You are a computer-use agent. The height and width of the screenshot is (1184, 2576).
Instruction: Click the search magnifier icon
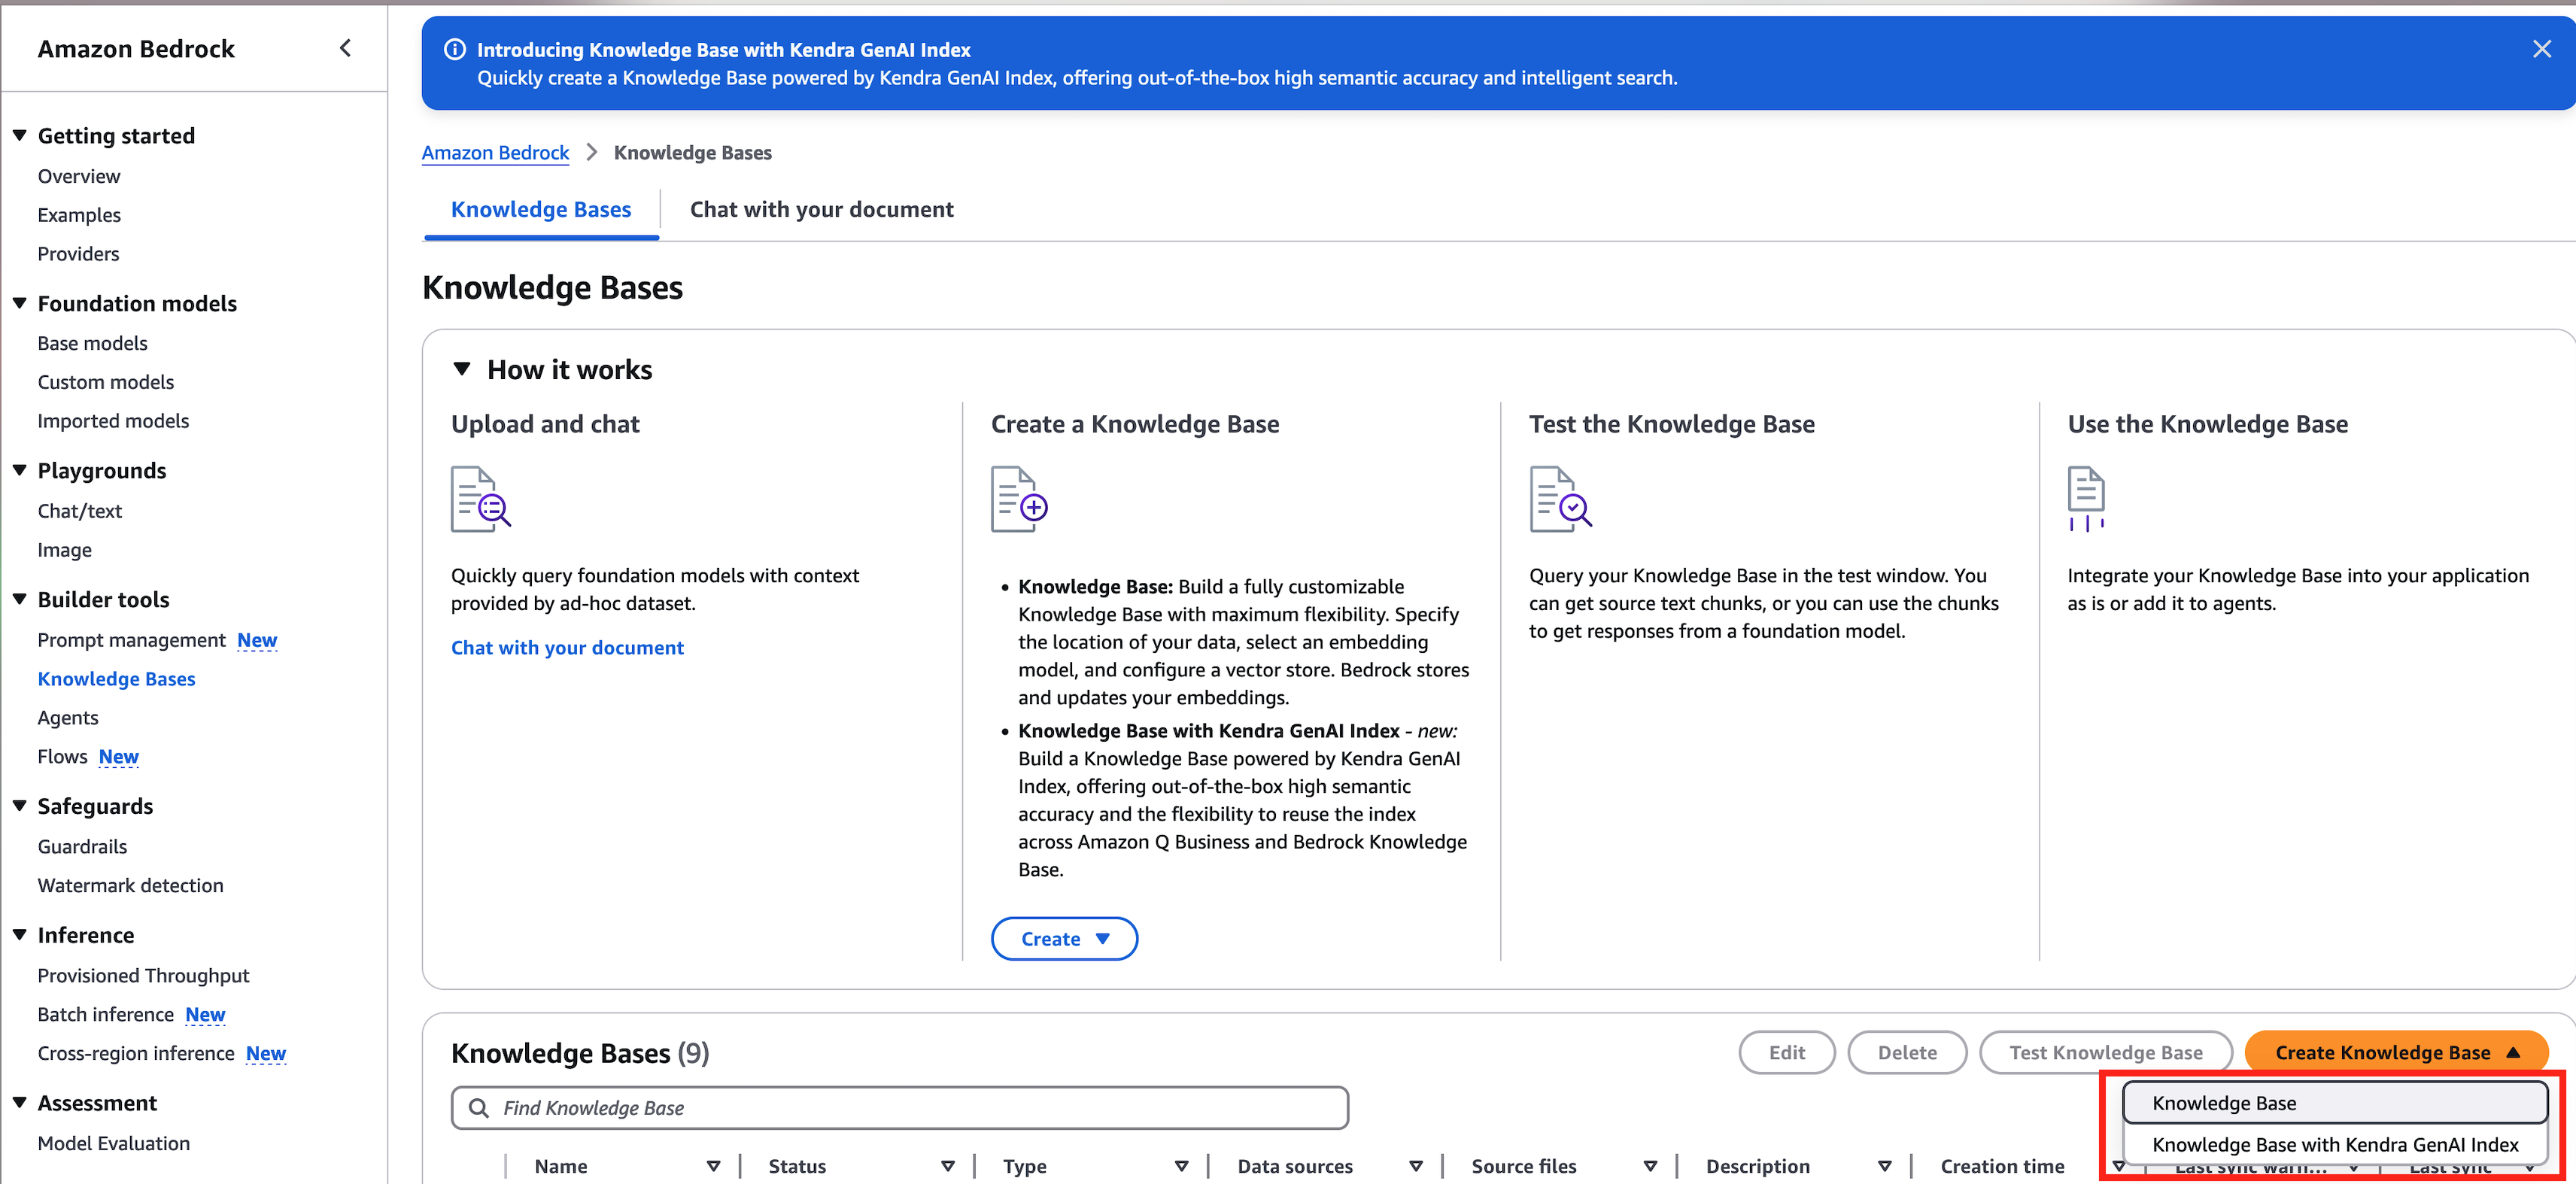click(x=479, y=1108)
